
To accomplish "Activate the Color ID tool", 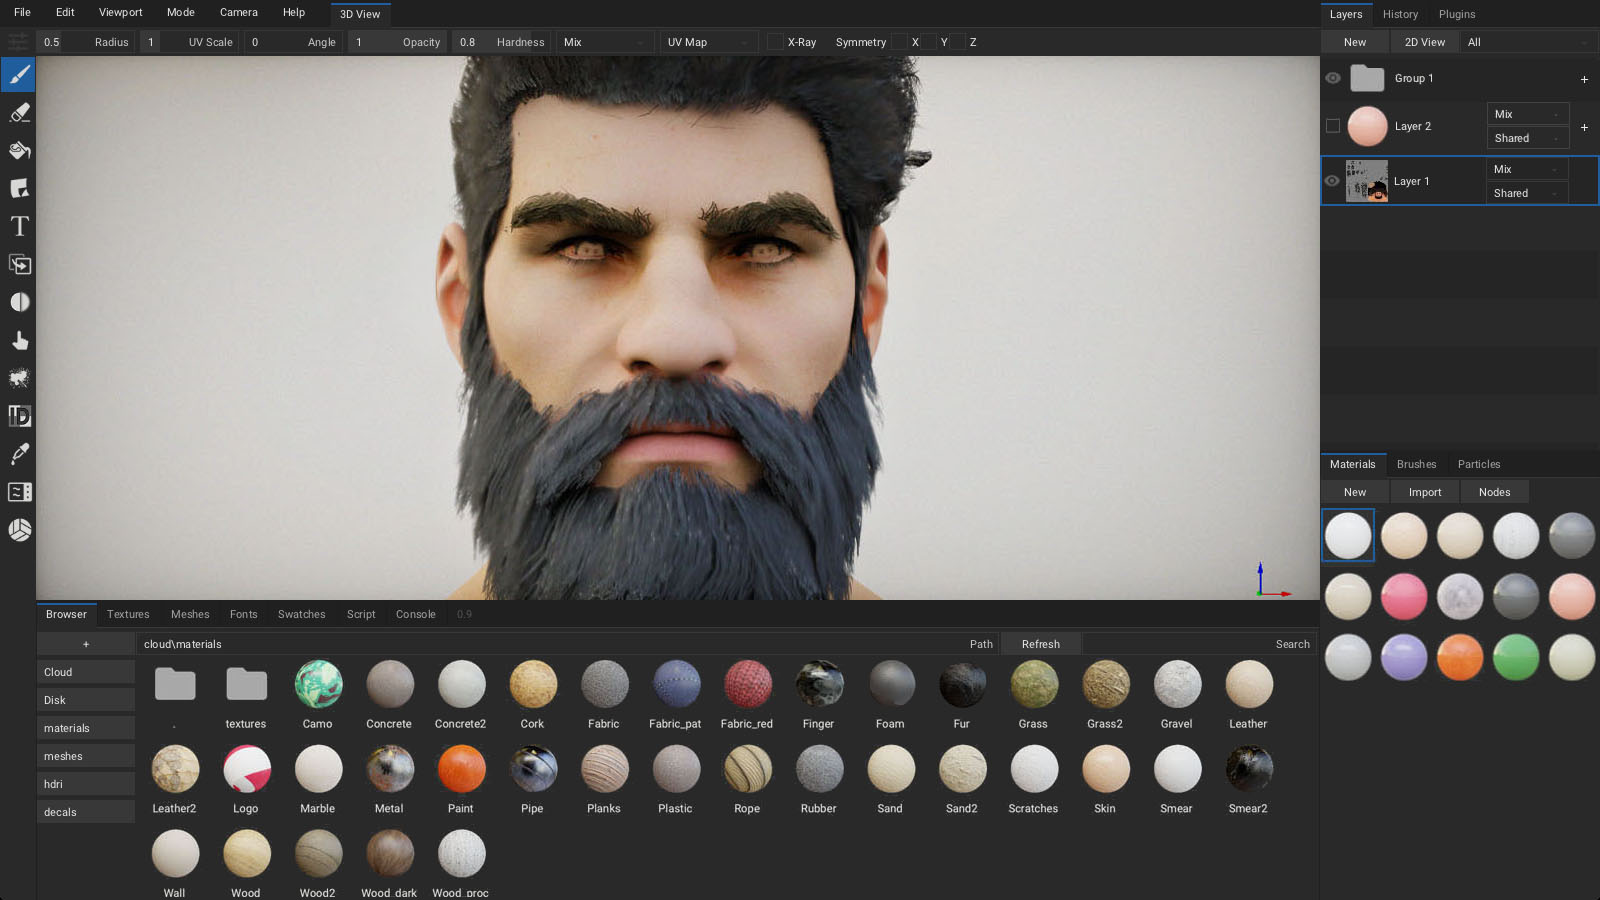I will [19, 416].
